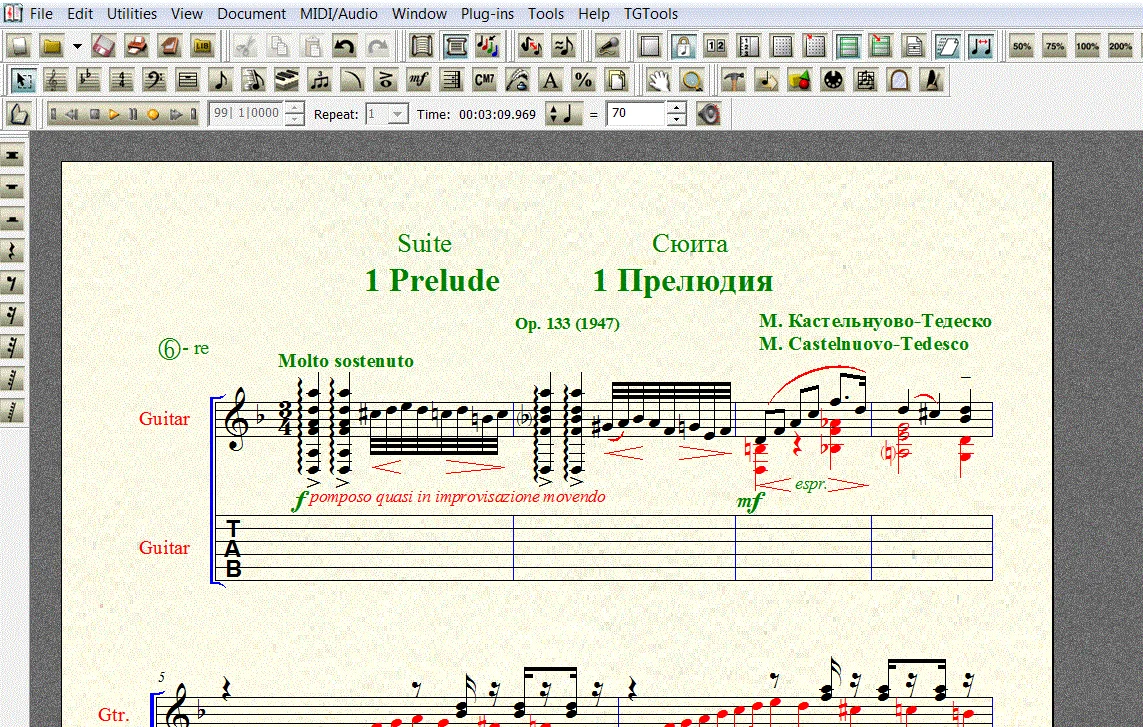Select the Smart Shape slur tool
This screenshot has height=727, width=1143.
[x=352, y=79]
